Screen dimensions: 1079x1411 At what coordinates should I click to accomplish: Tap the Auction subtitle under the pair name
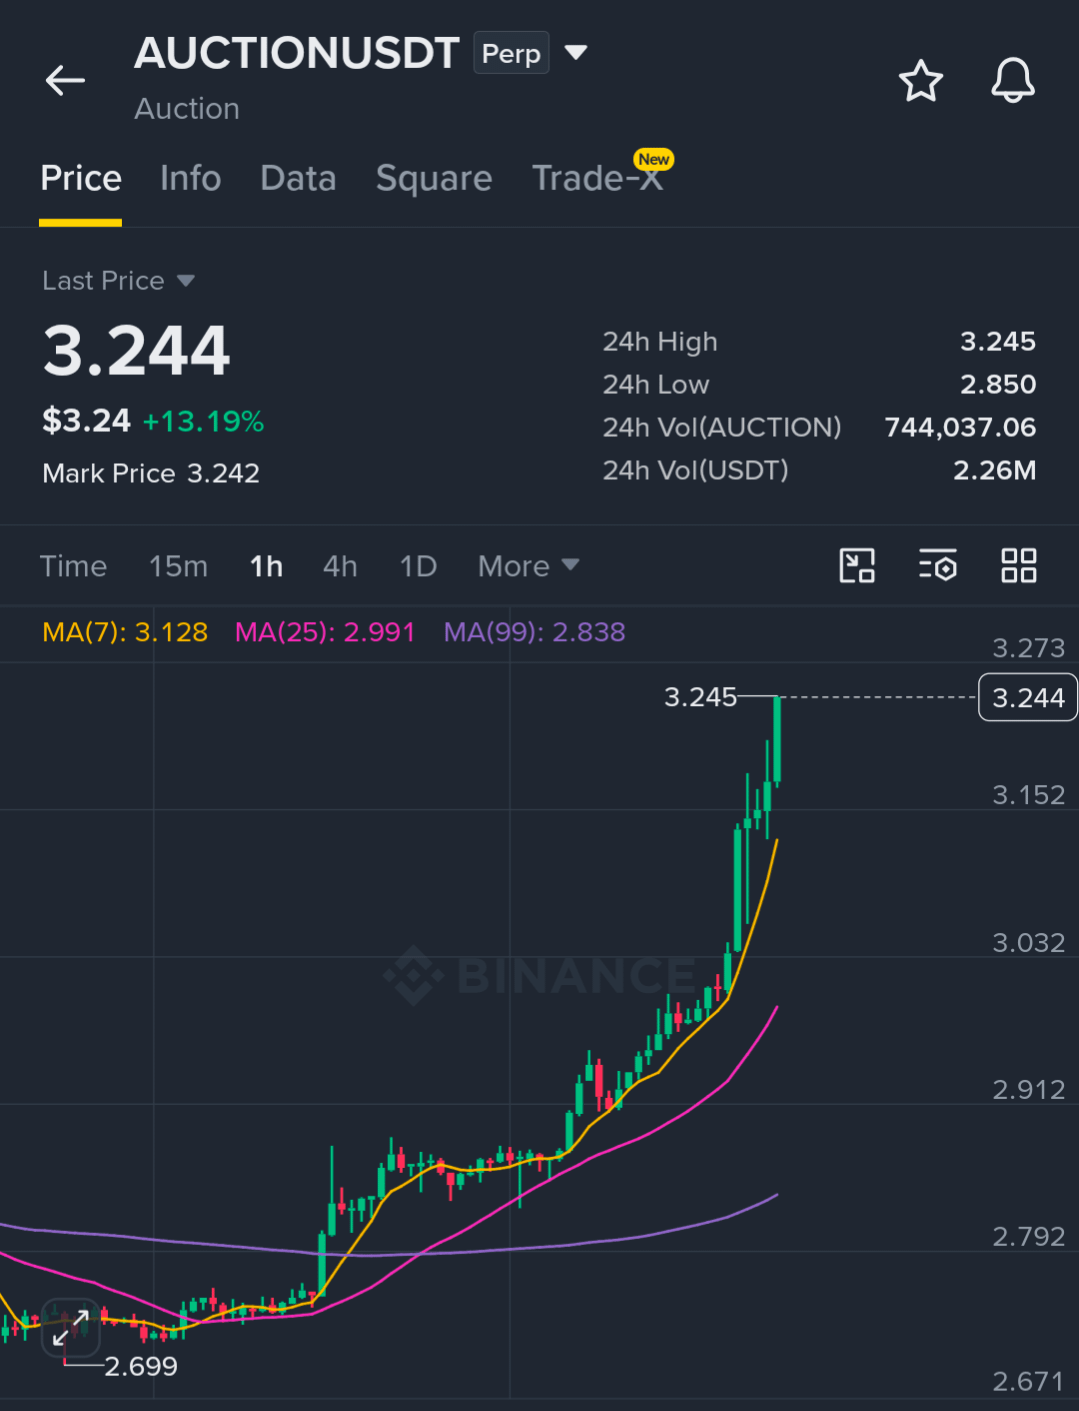click(x=187, y=109)
